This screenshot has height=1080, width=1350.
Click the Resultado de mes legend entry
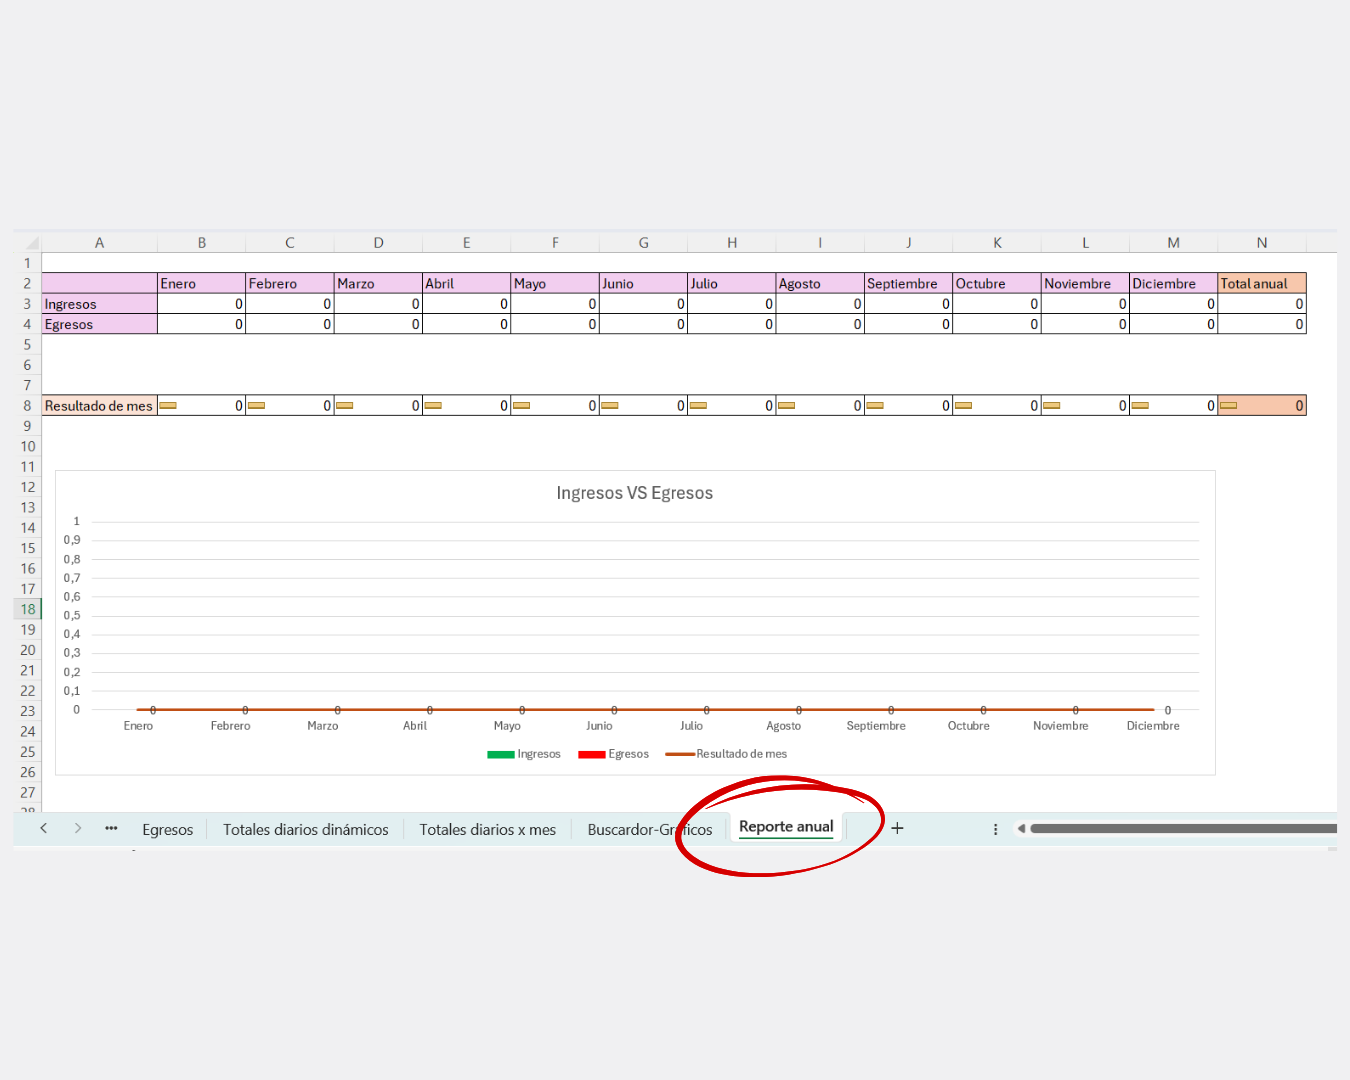coord(740,754)
